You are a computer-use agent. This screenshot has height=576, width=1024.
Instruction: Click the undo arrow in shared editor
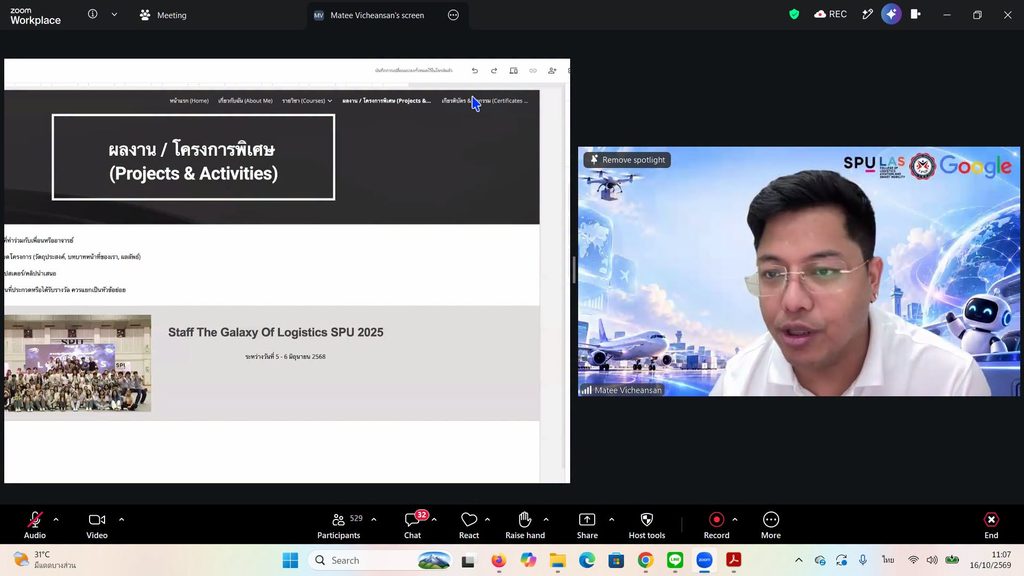[475, 71]
